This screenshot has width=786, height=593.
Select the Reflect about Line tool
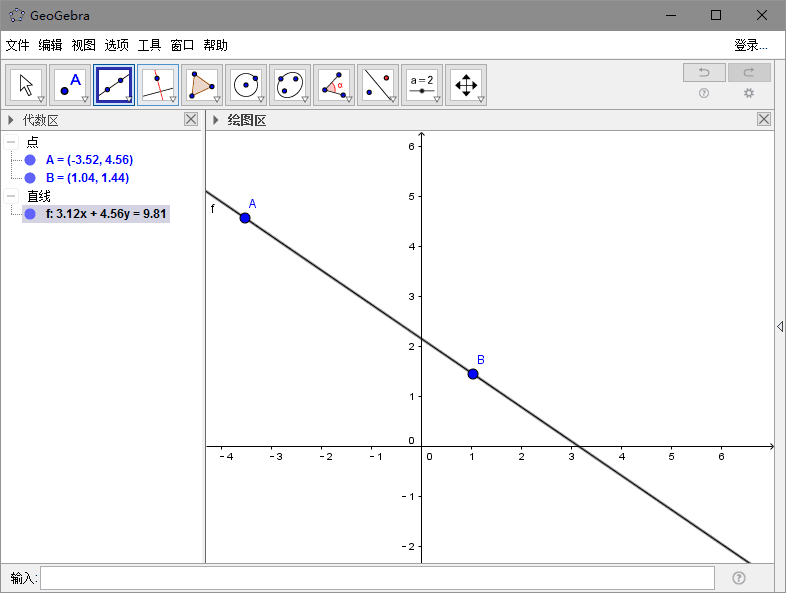[x=378, y=85]
